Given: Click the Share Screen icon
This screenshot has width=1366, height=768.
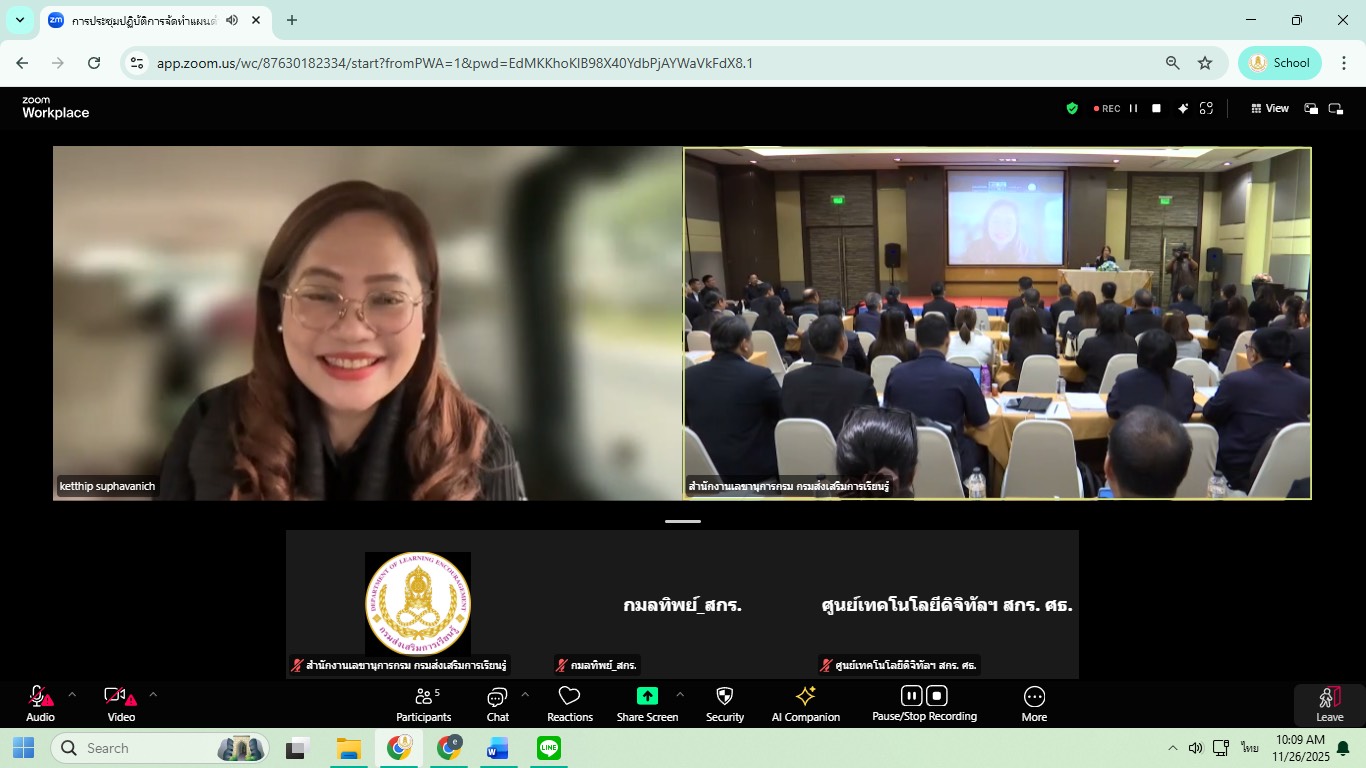Looking at the screenshot, I should click(x=647, y=697).
